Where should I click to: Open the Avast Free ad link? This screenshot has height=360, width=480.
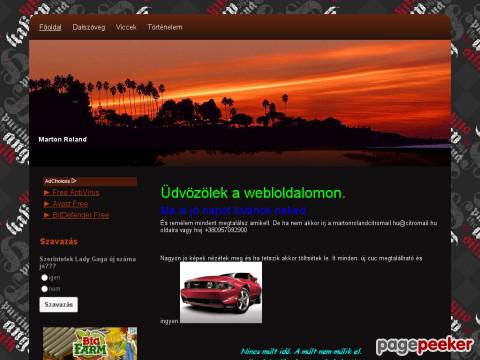pyautogui.click(x=70, y=204)
